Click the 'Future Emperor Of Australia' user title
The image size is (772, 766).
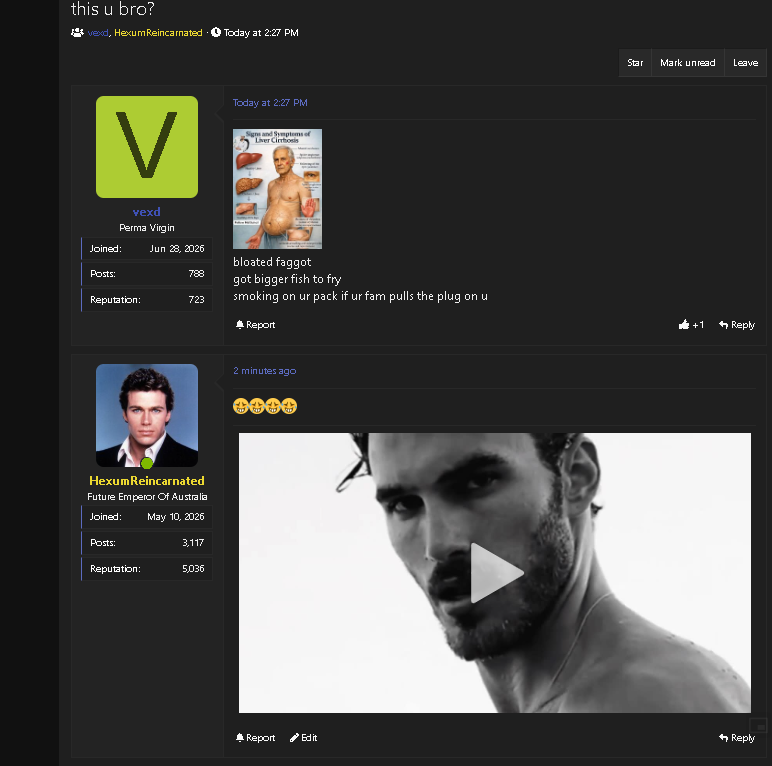click(147, 496)
